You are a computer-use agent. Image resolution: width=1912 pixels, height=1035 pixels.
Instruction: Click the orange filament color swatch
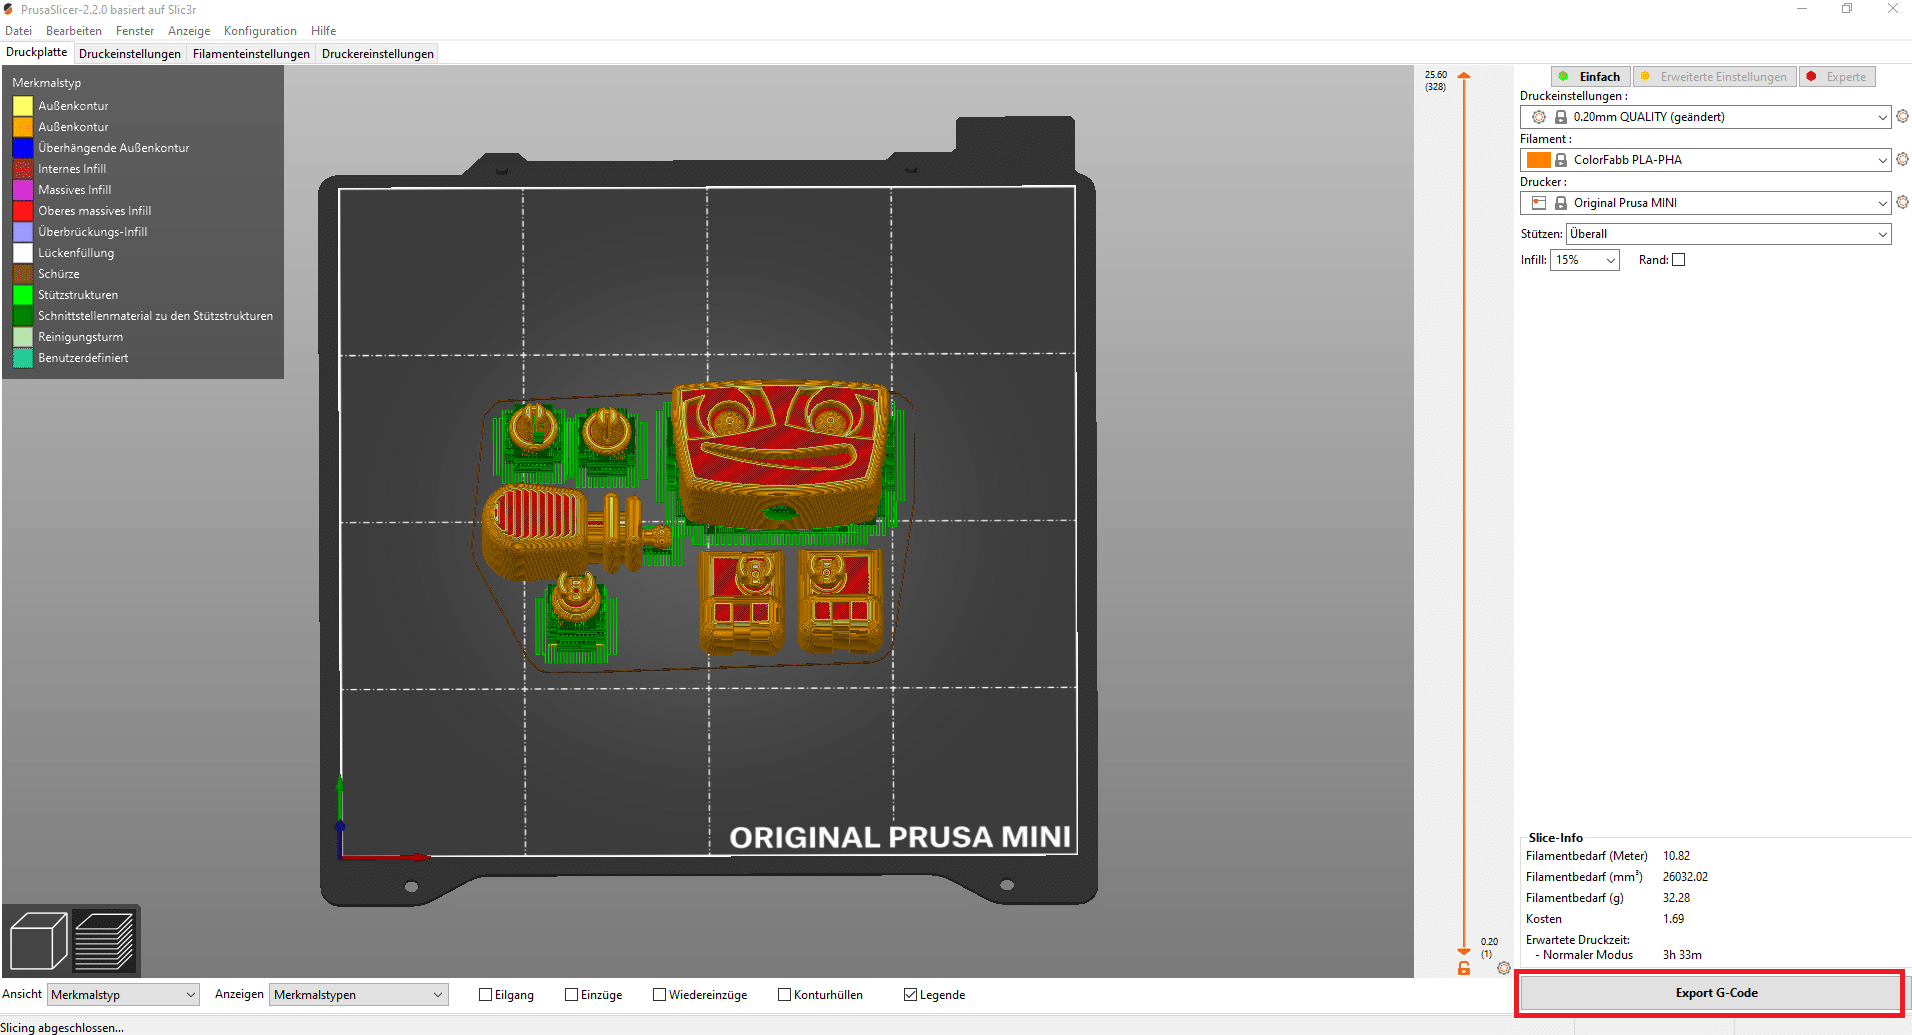[x=1539, y=160]
